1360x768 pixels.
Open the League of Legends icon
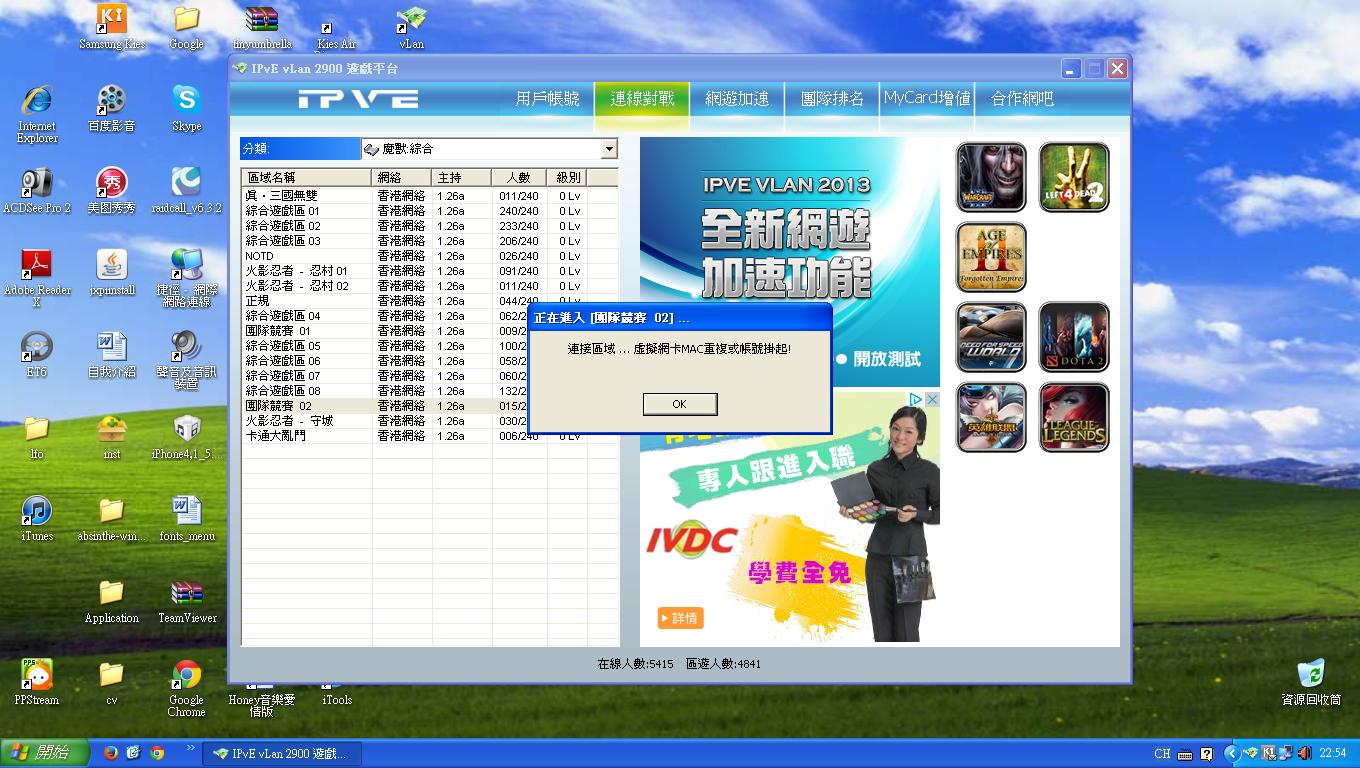pyautogui.click(x=1074, y=417)
